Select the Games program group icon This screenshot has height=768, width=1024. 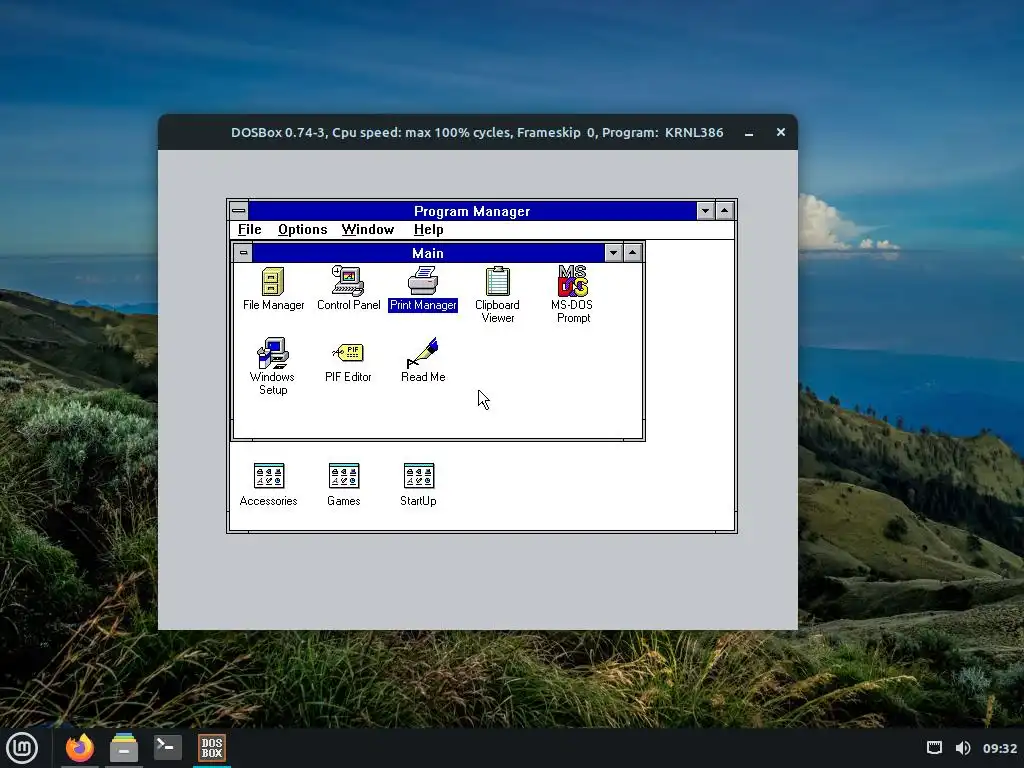344,476
